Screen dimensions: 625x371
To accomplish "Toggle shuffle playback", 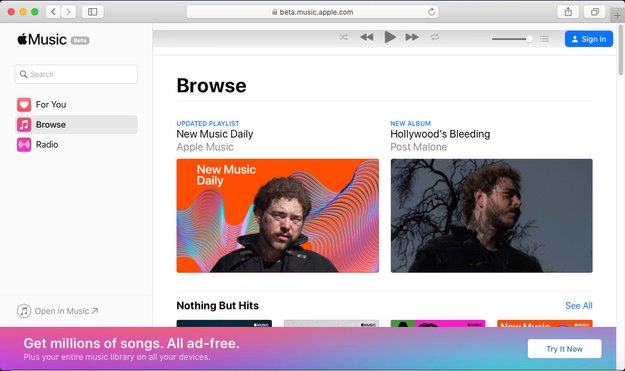I will click(x=343, y=37).
